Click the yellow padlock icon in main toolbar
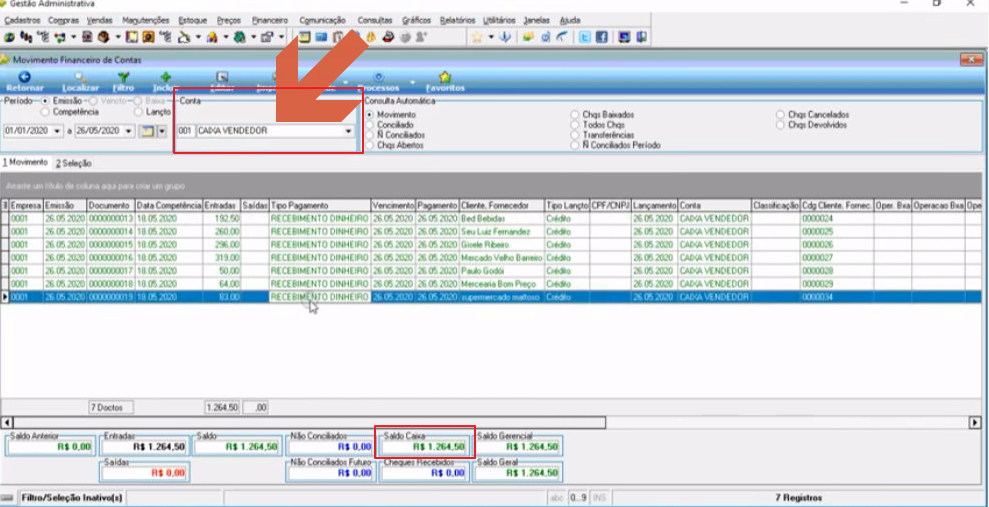 (x=372, y=37)
